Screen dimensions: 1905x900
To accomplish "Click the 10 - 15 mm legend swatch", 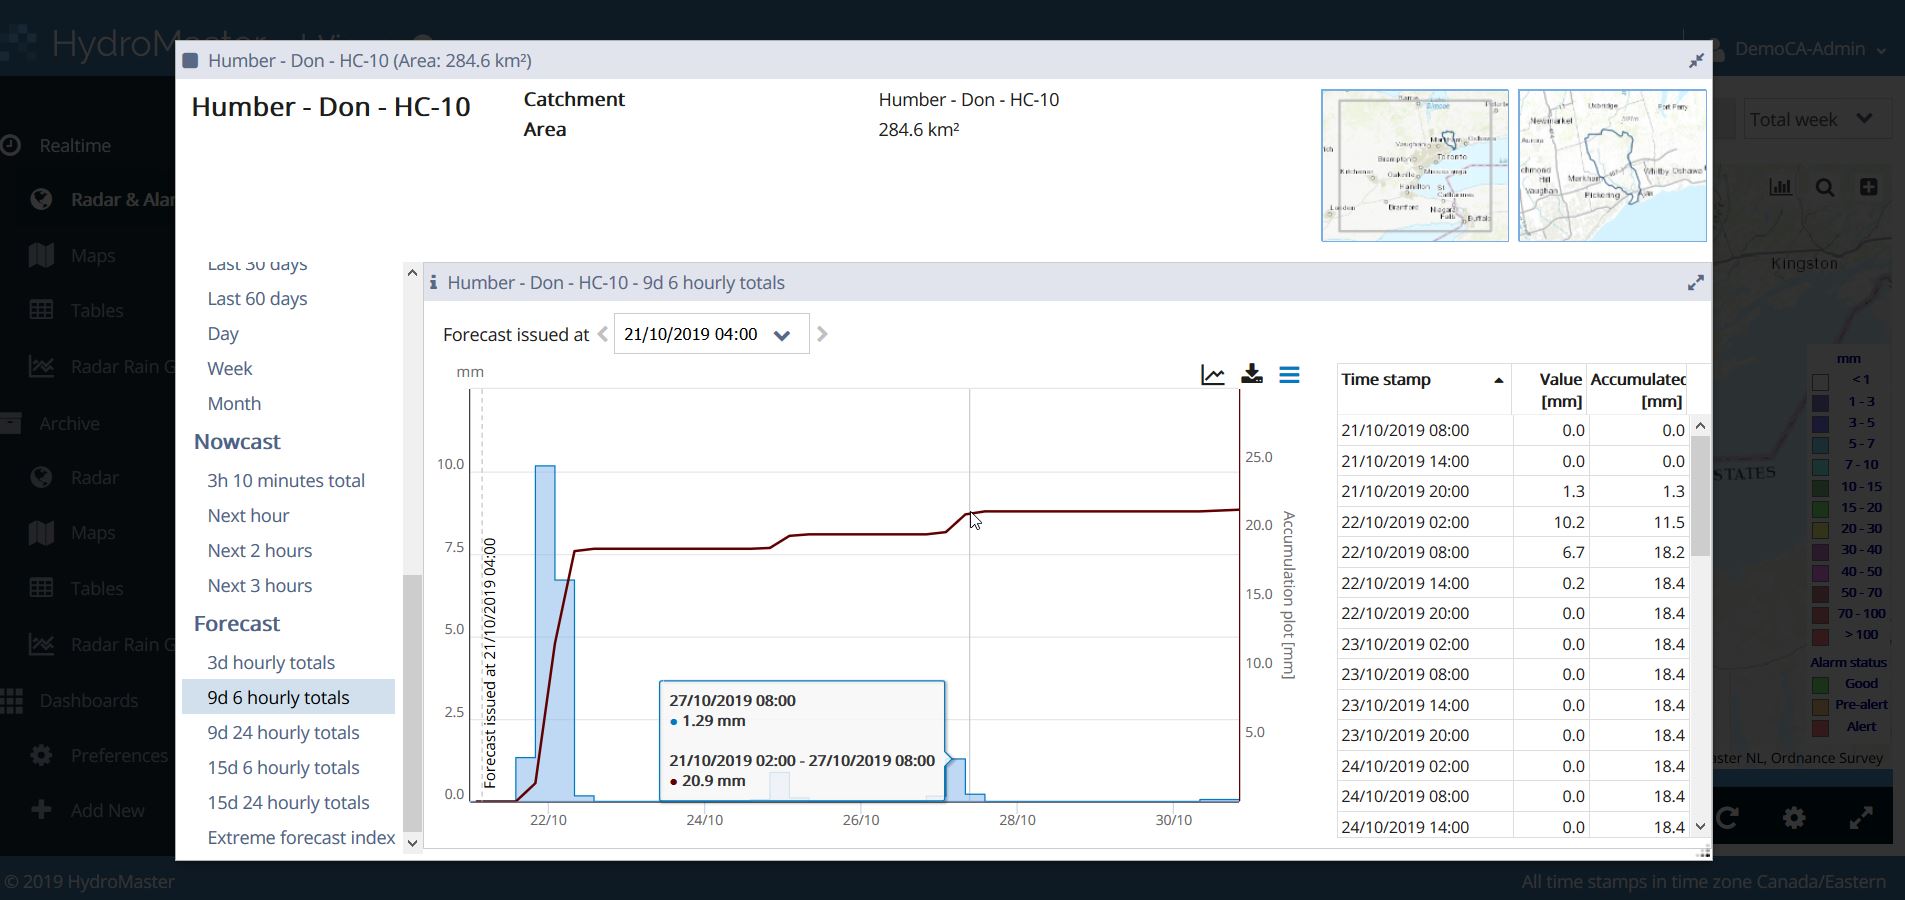I will pyautogui.click(x=1821, y=488).
